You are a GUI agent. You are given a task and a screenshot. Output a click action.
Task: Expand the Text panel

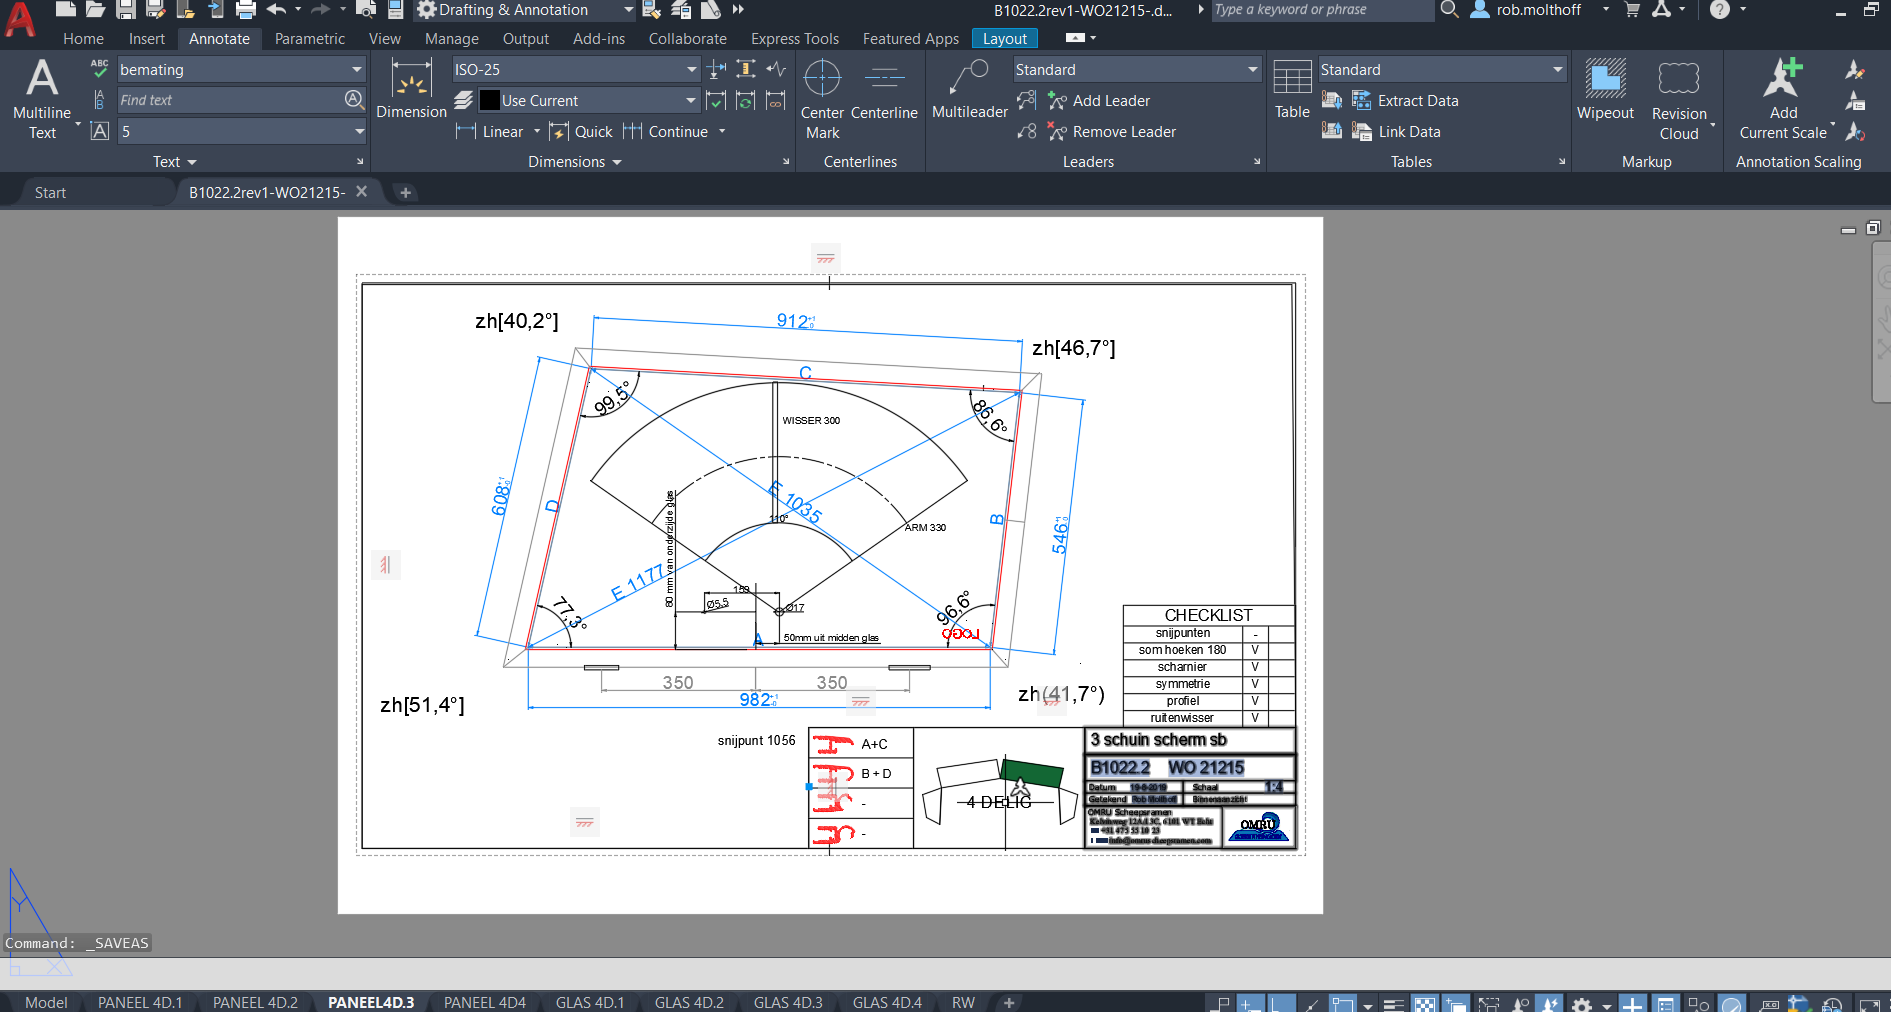(174, 161)
